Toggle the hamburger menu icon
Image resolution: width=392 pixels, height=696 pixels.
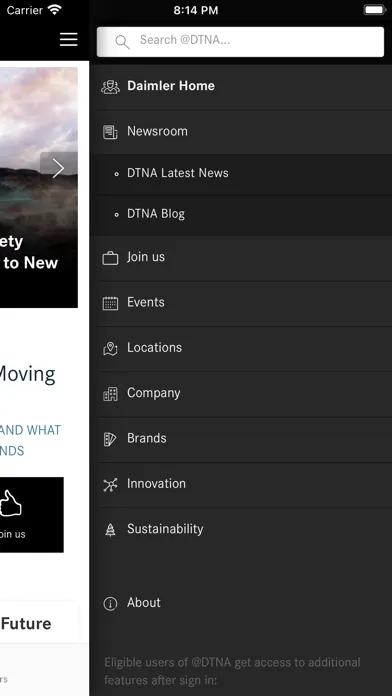[69, 40]
